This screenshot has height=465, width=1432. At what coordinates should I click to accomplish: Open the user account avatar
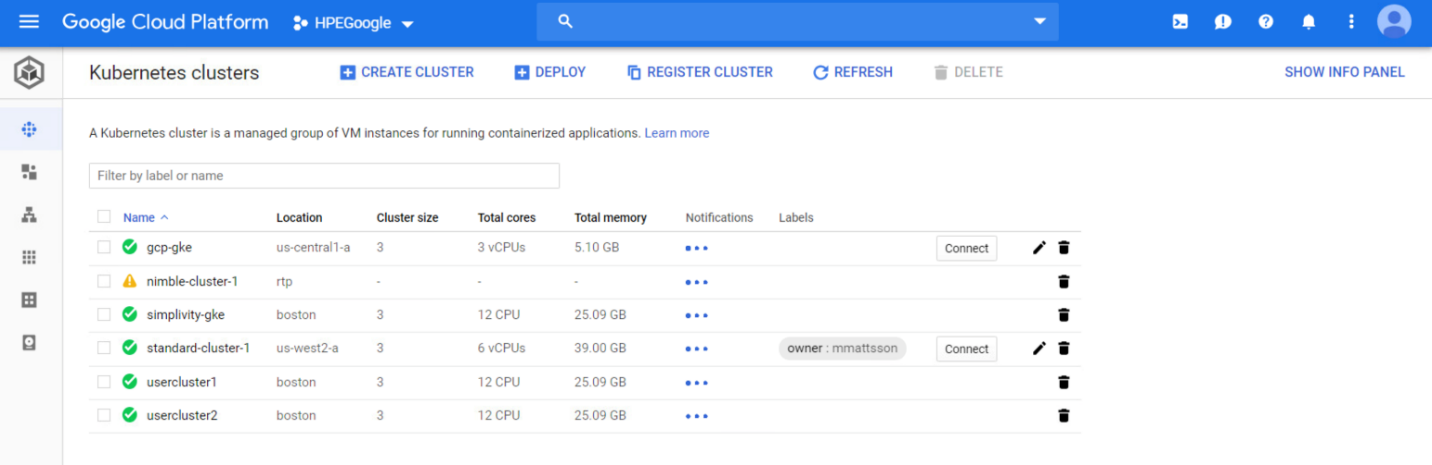[1394, 22]
